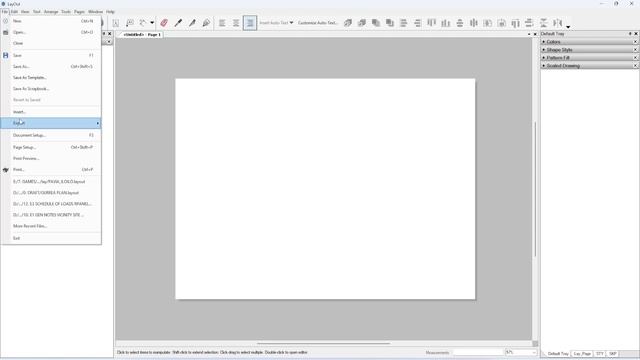Click Align Right icon

(x=418, y=23)
